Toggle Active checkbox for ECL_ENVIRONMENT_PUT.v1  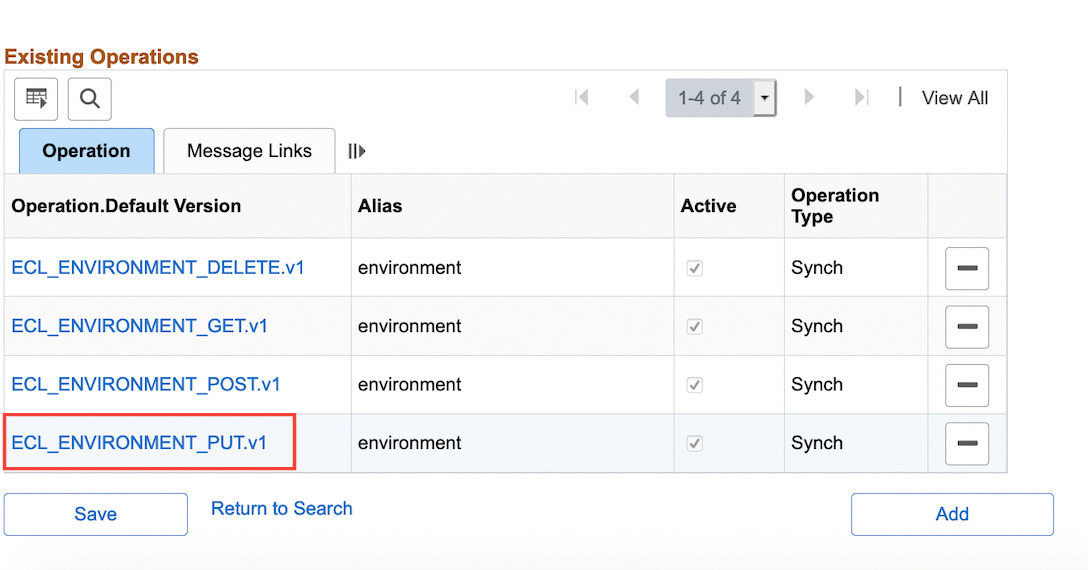[x=695, y=443]
